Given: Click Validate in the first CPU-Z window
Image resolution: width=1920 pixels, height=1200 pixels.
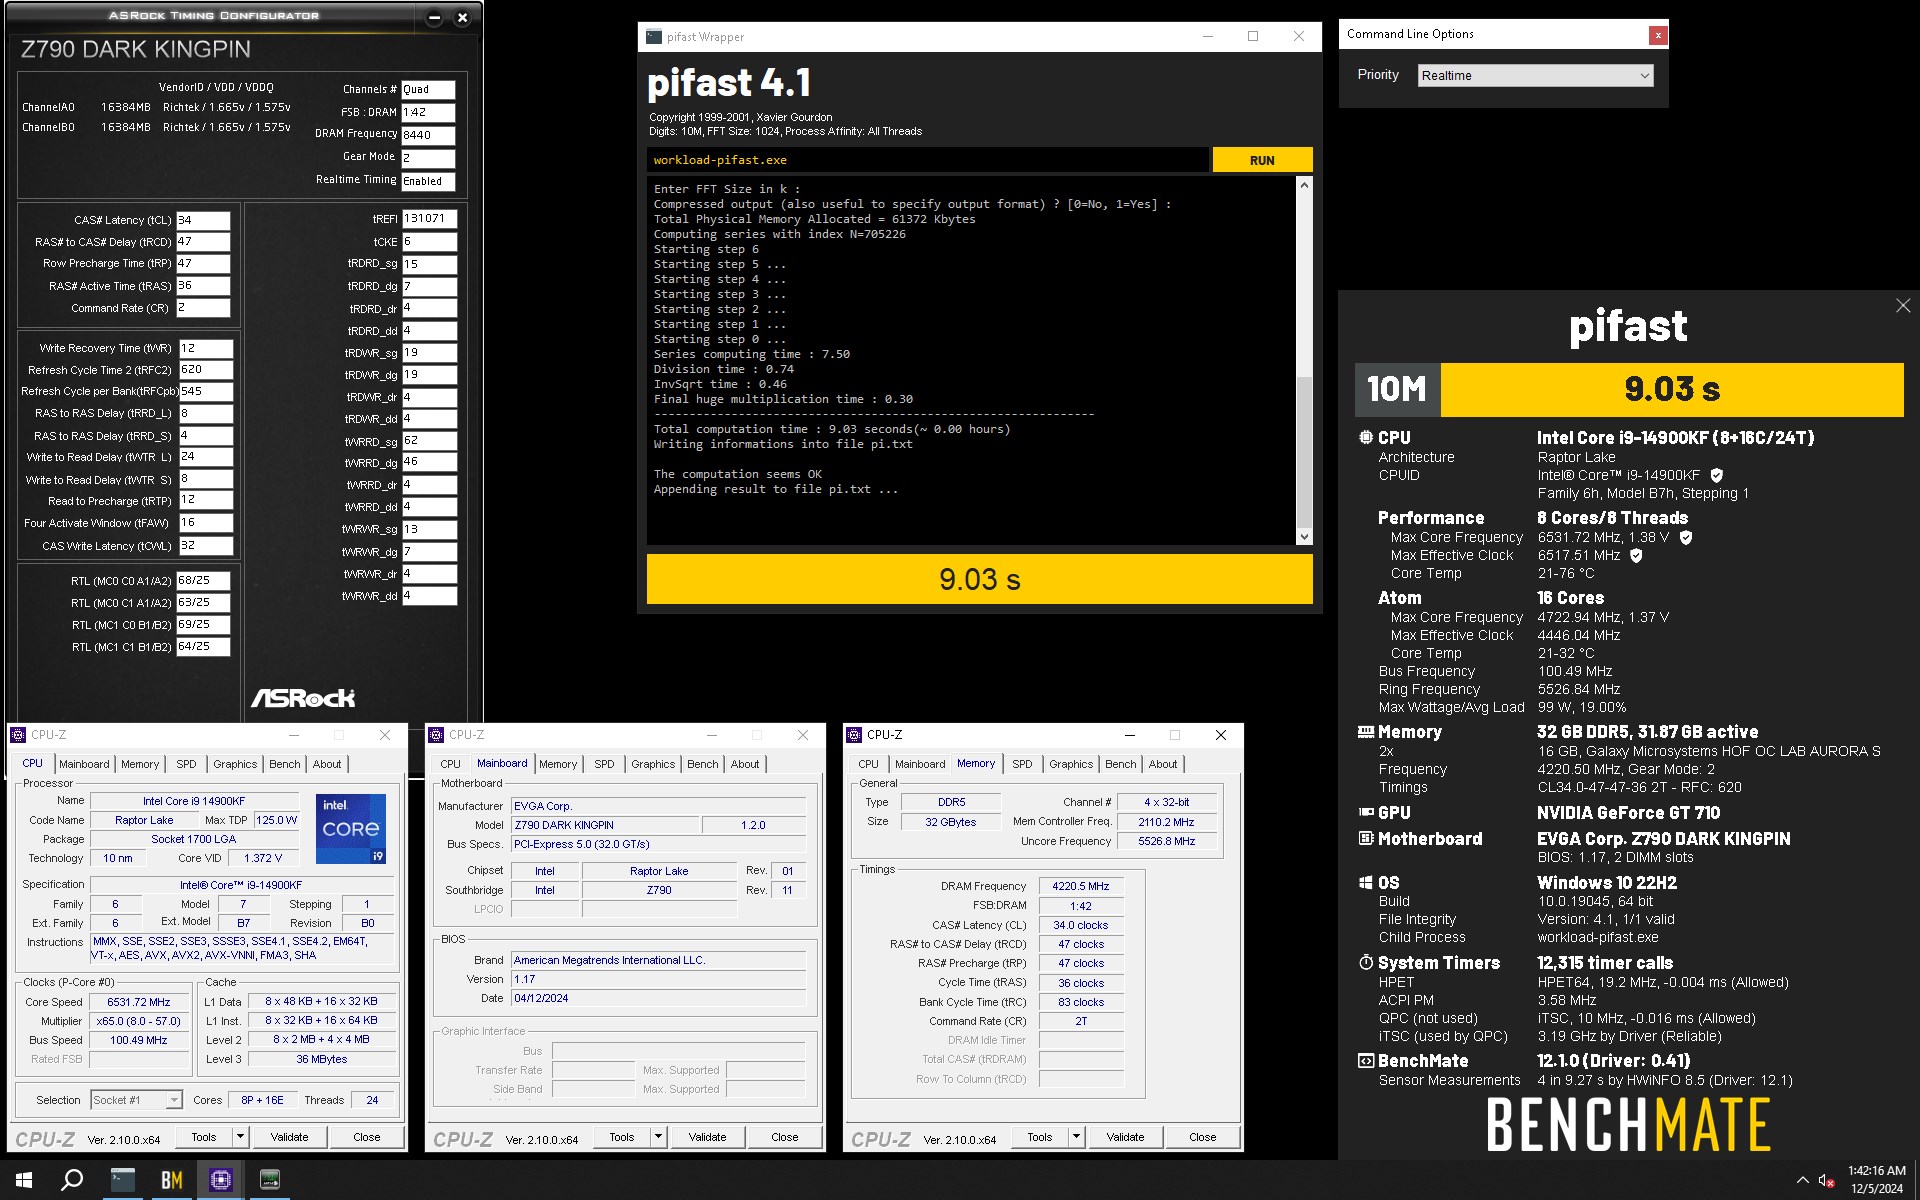Looking at the screenshot, I should click(x=289, y=1137).
